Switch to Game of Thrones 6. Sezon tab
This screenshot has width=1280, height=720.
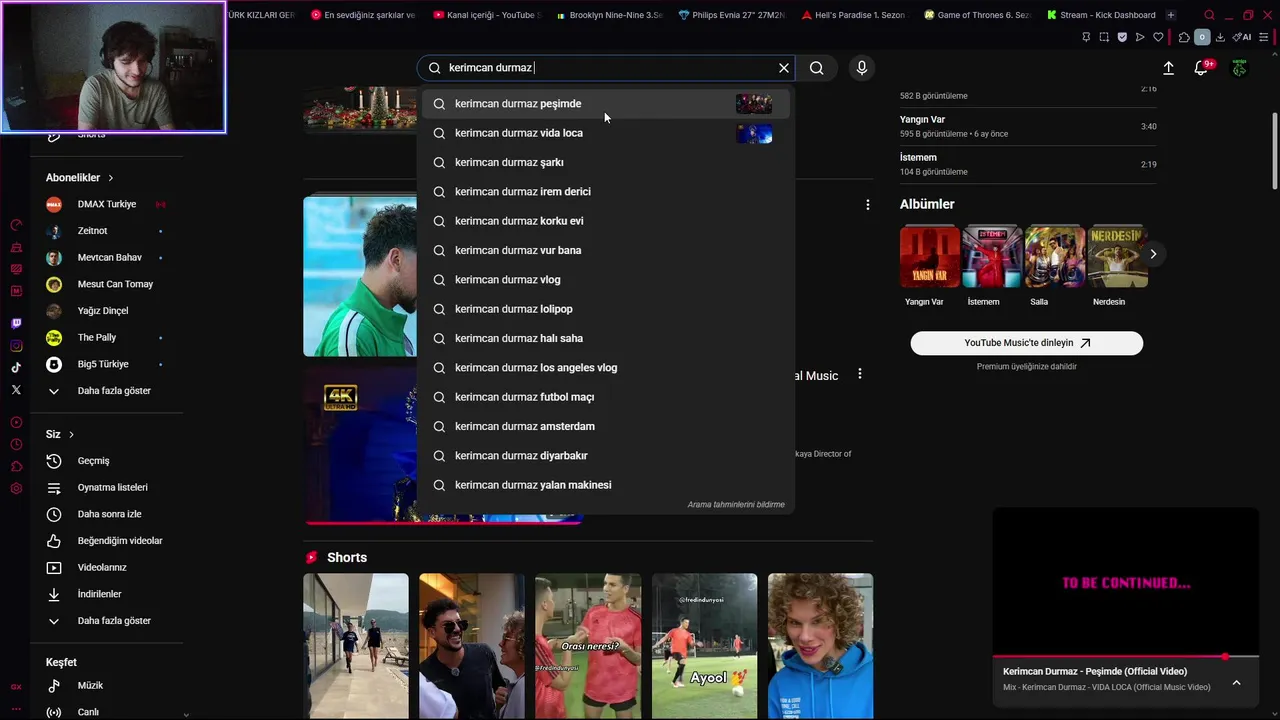click(x=977, y=15)
